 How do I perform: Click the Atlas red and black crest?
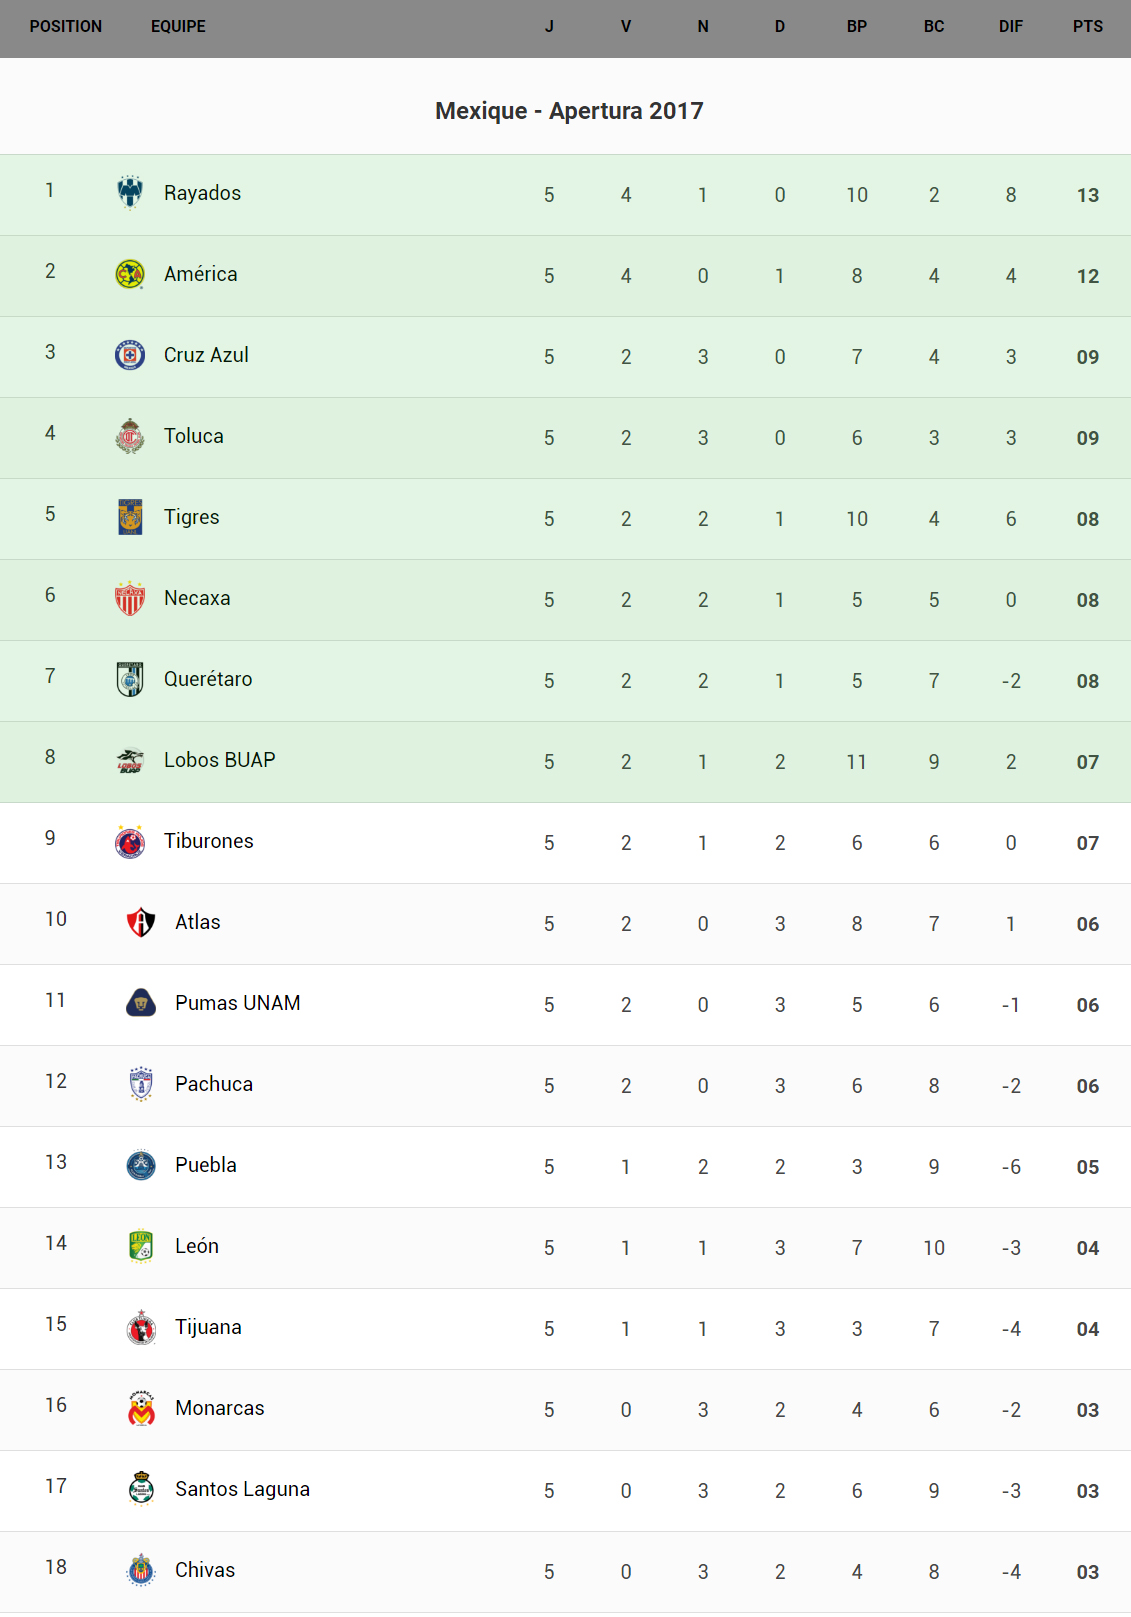point(141,922)
